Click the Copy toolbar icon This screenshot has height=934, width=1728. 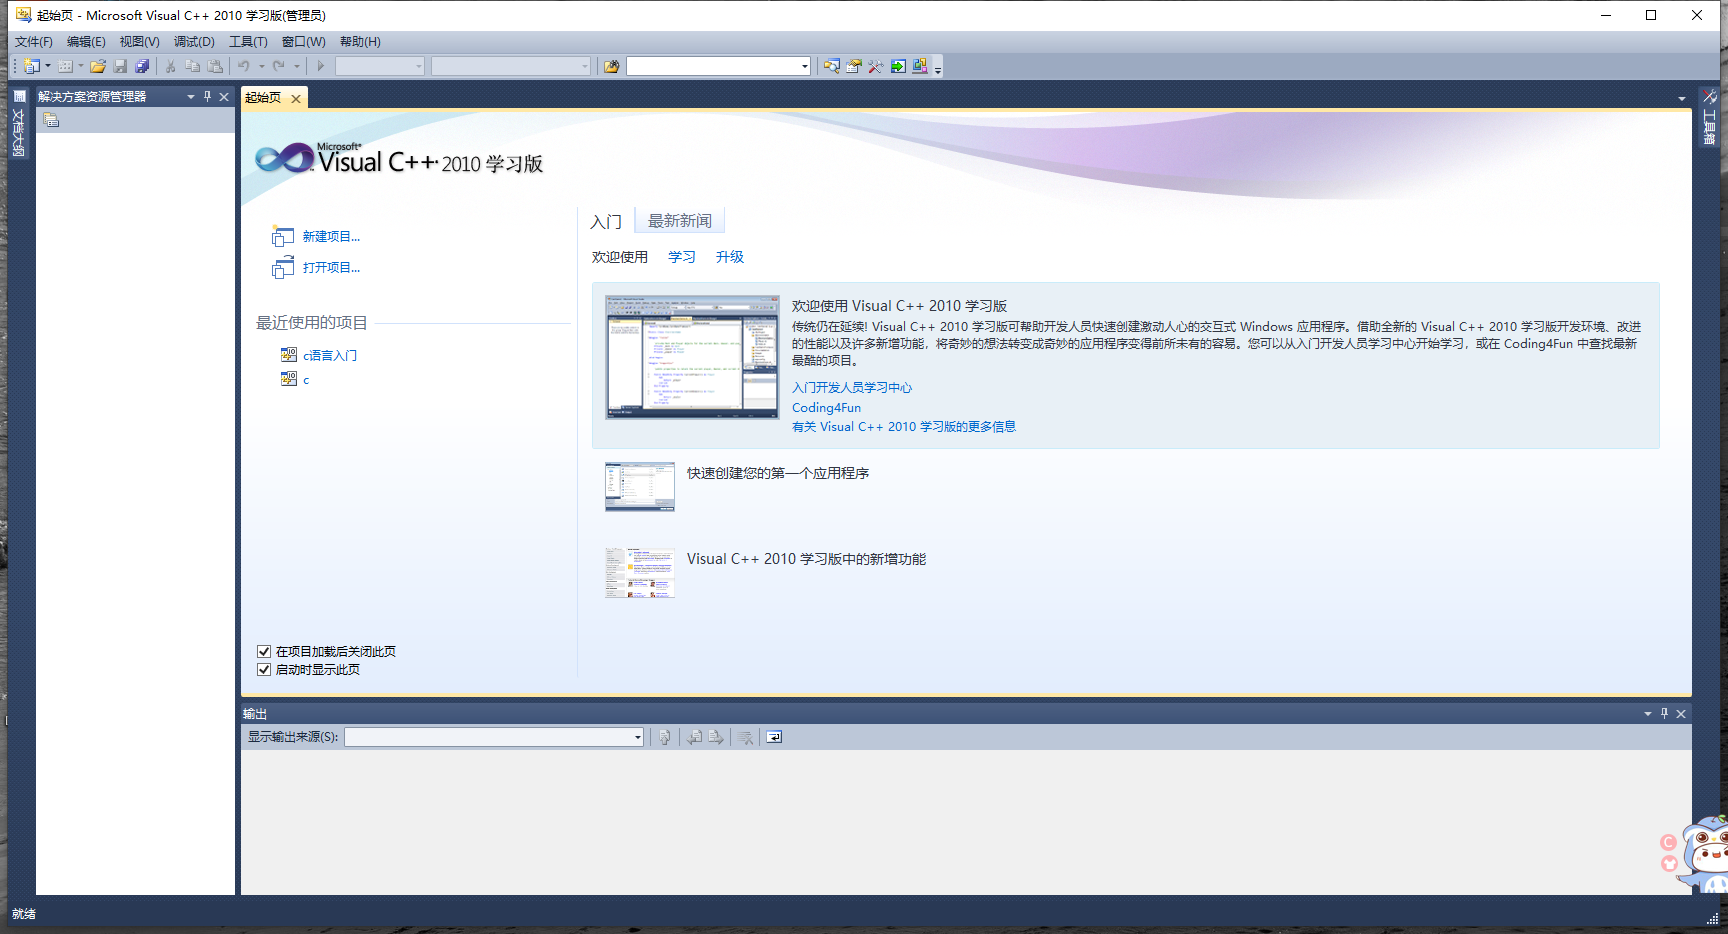[x=193, y=66]
